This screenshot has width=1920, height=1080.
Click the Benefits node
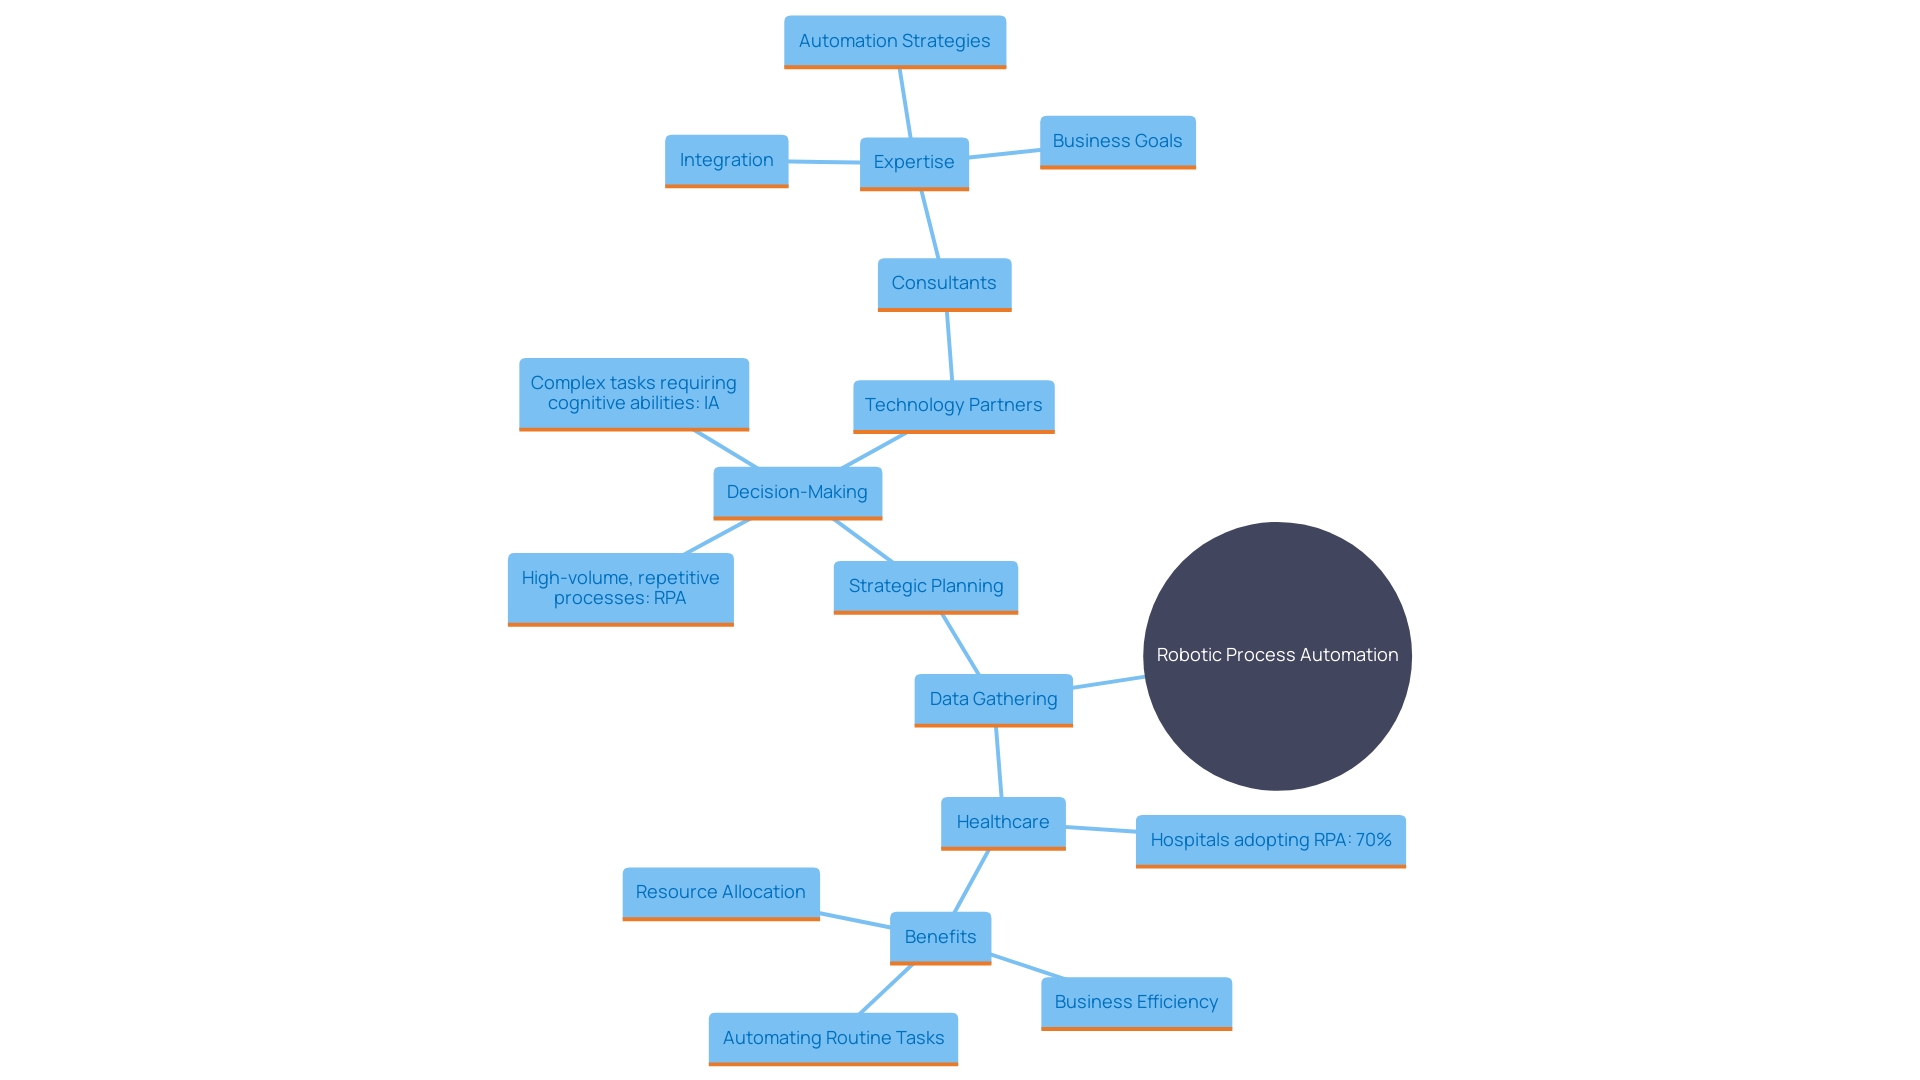tap(940, 936)
